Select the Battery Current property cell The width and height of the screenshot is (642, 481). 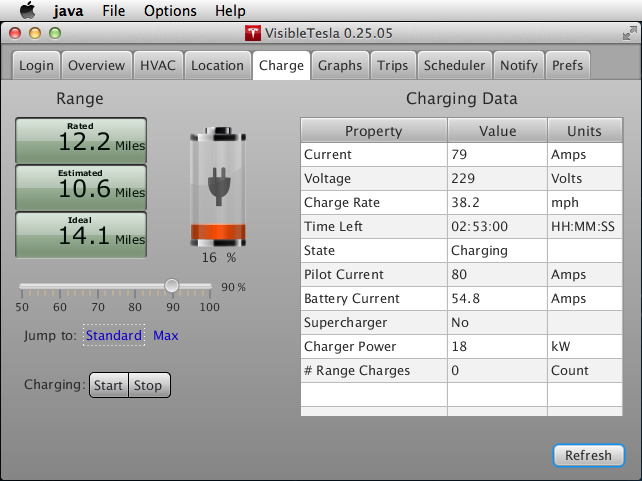374,298
